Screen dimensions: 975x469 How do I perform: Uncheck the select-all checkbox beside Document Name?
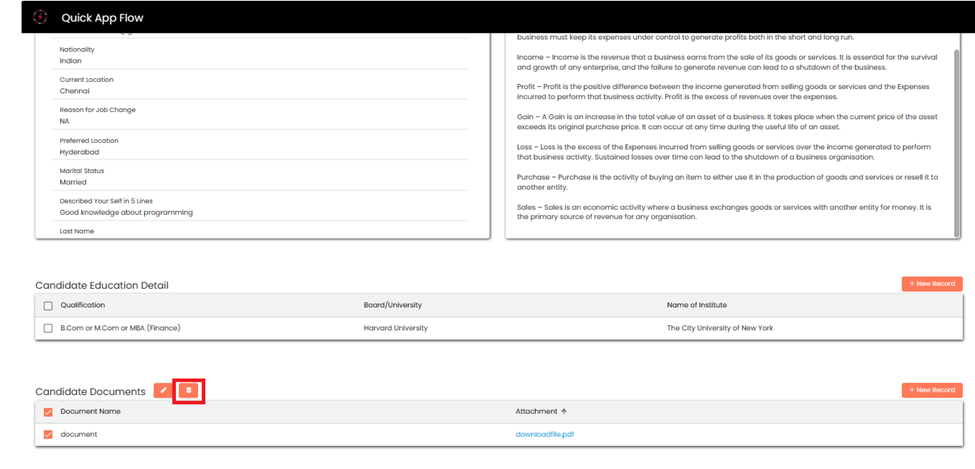tap(48, 411)
